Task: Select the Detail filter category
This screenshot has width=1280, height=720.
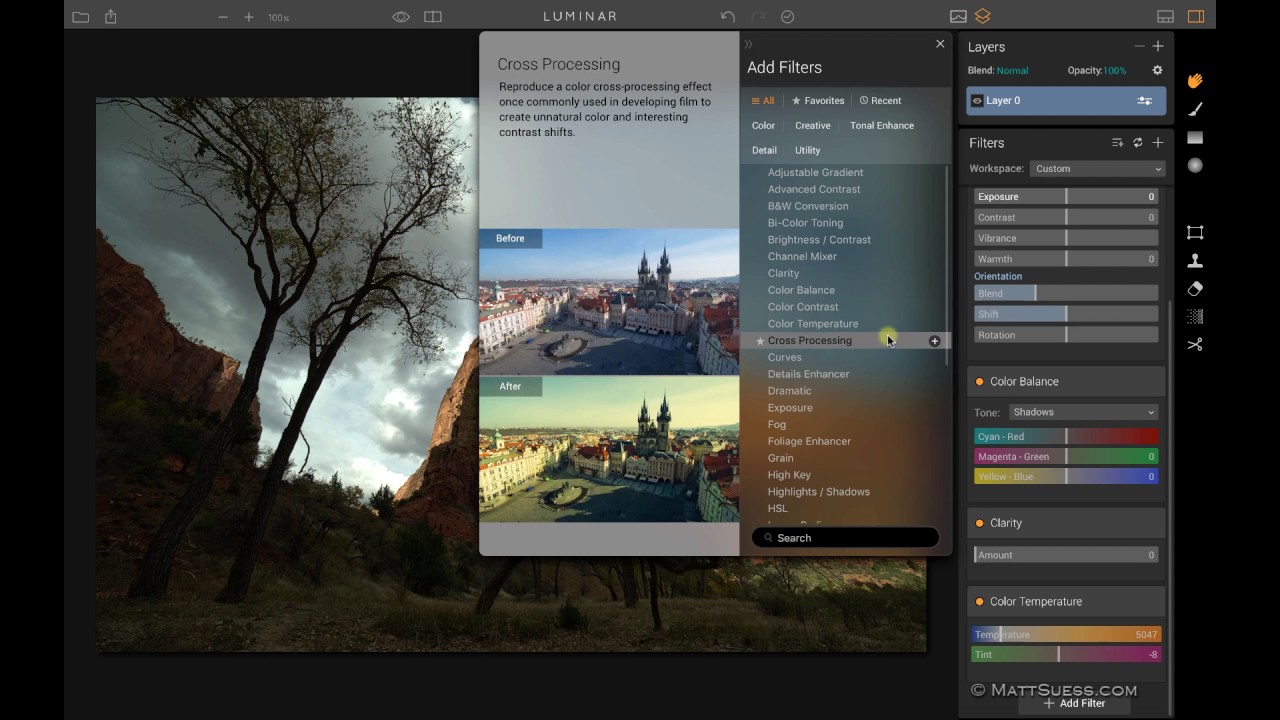Action: click(x=764, y=151)
